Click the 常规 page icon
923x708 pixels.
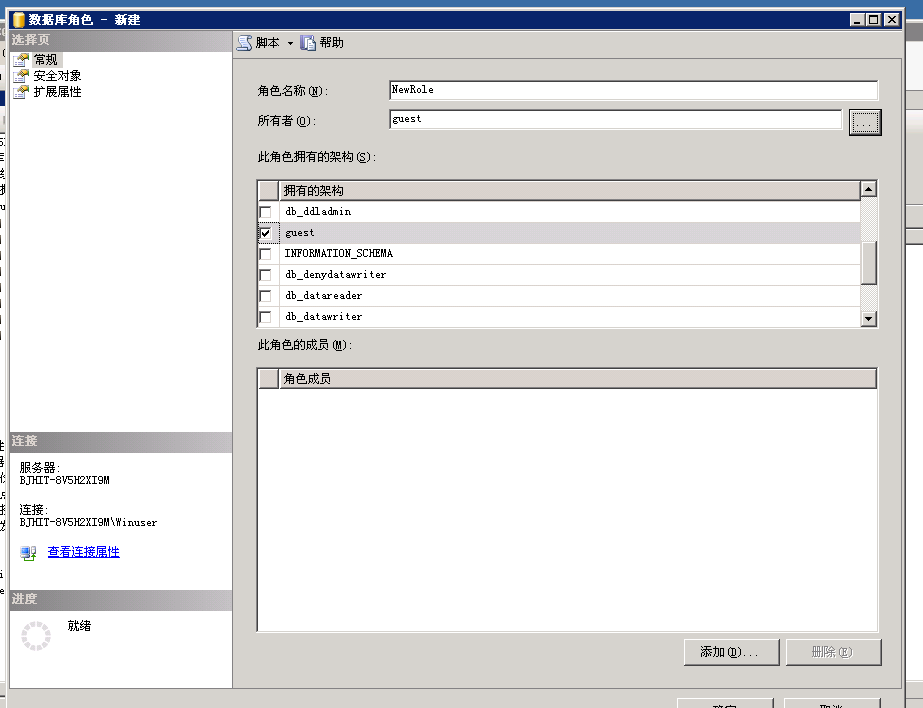(21, 59)
